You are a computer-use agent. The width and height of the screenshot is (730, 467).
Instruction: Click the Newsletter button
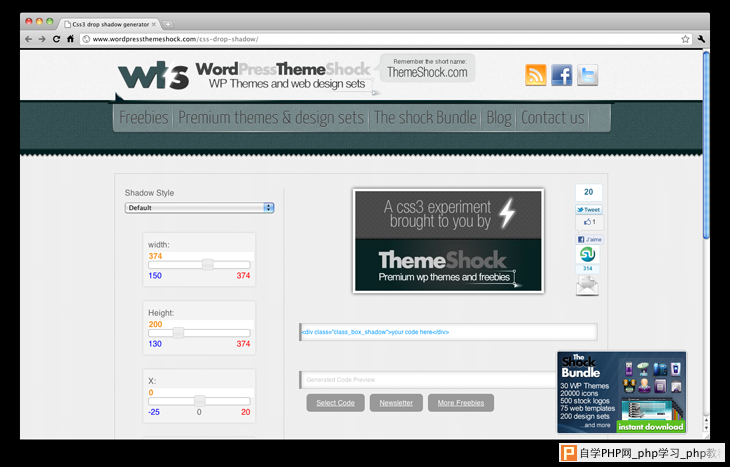(396, 403)
